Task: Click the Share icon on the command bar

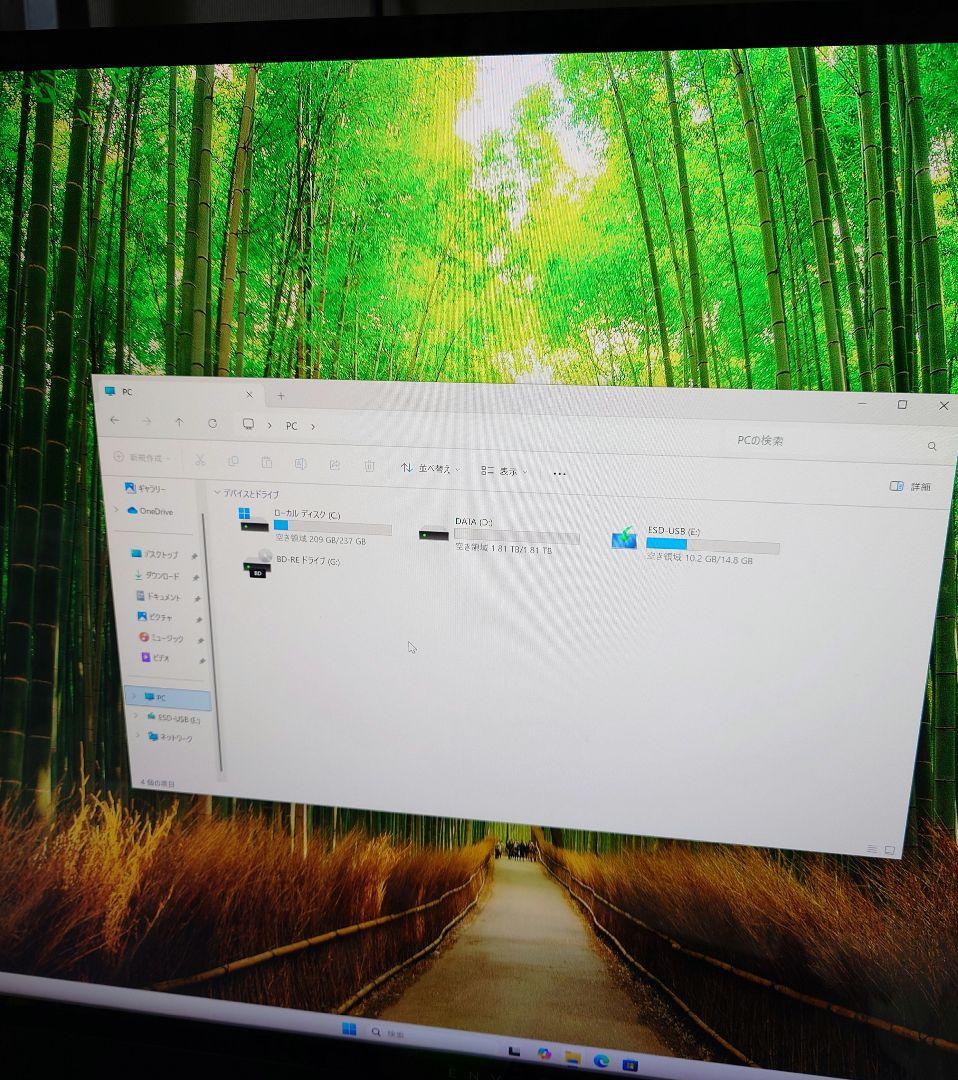Action: click(336, 463)
